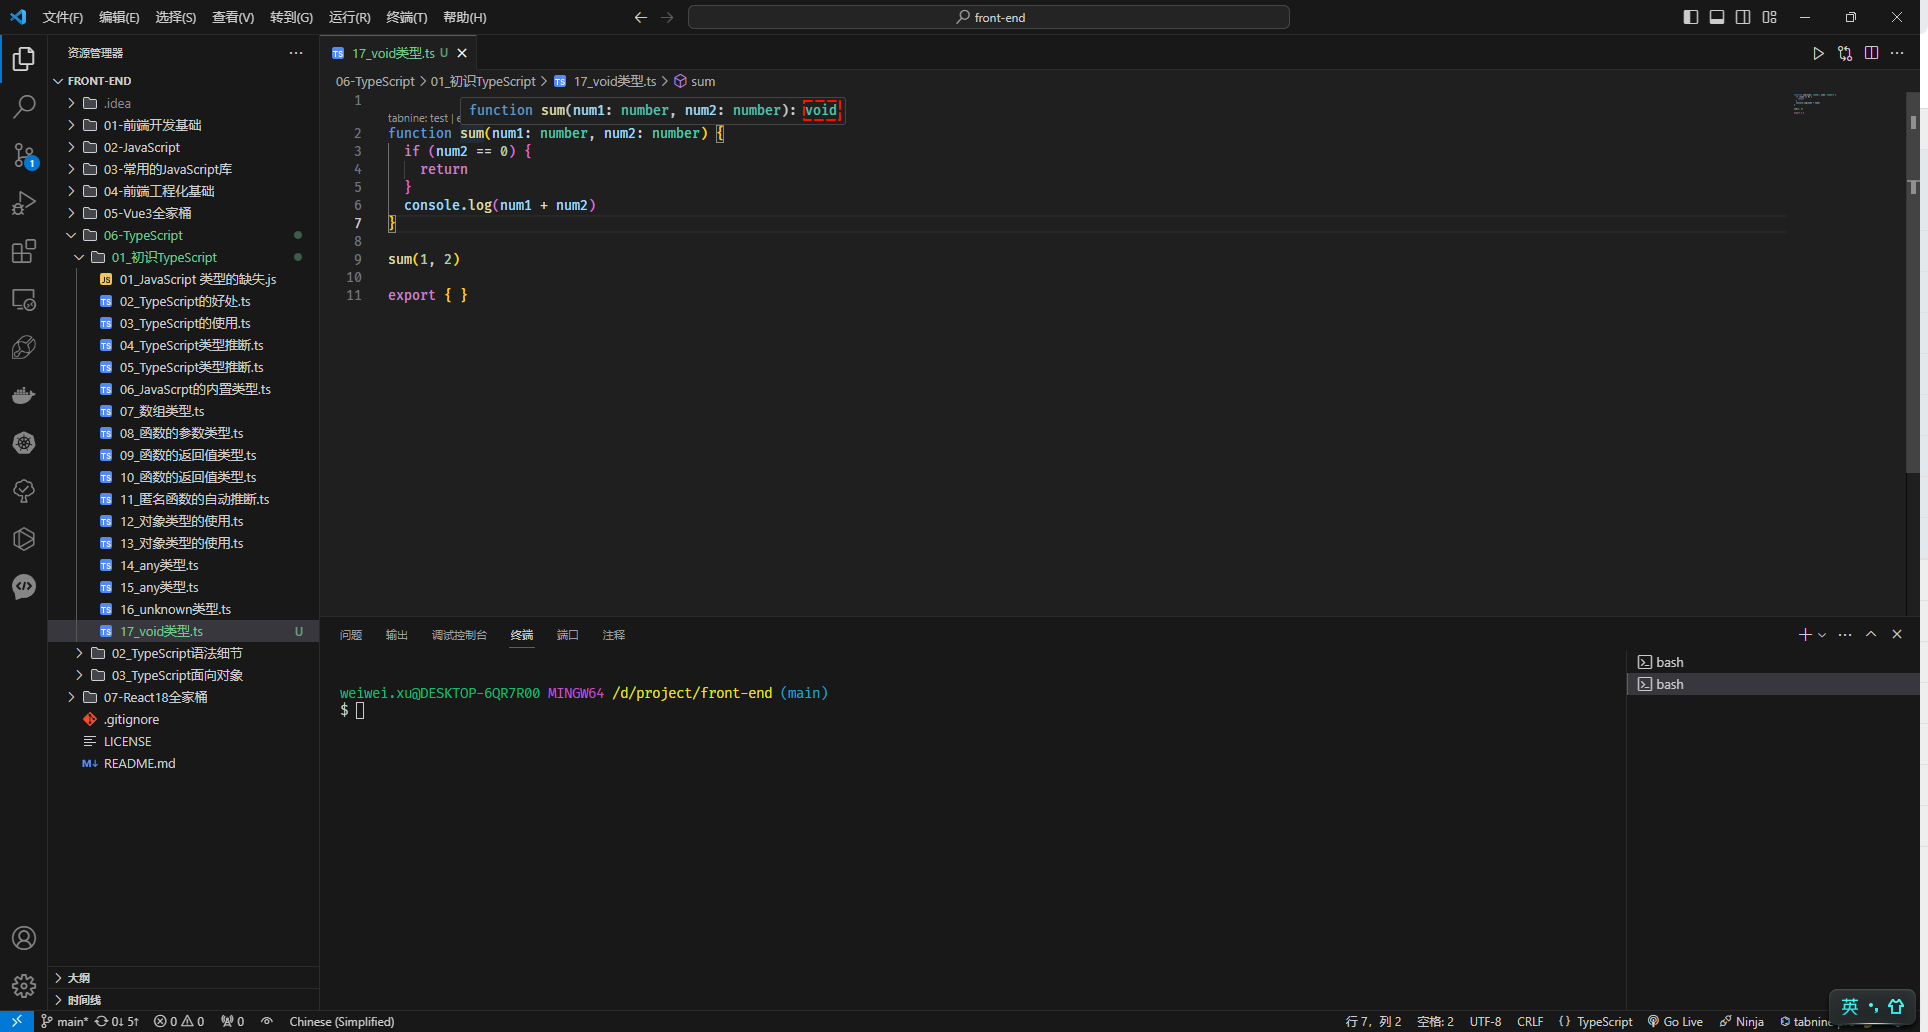Open the new terminal launch profile dropdown
The height and width of the screenshot is (1032, 1928).
point(1822,635)
